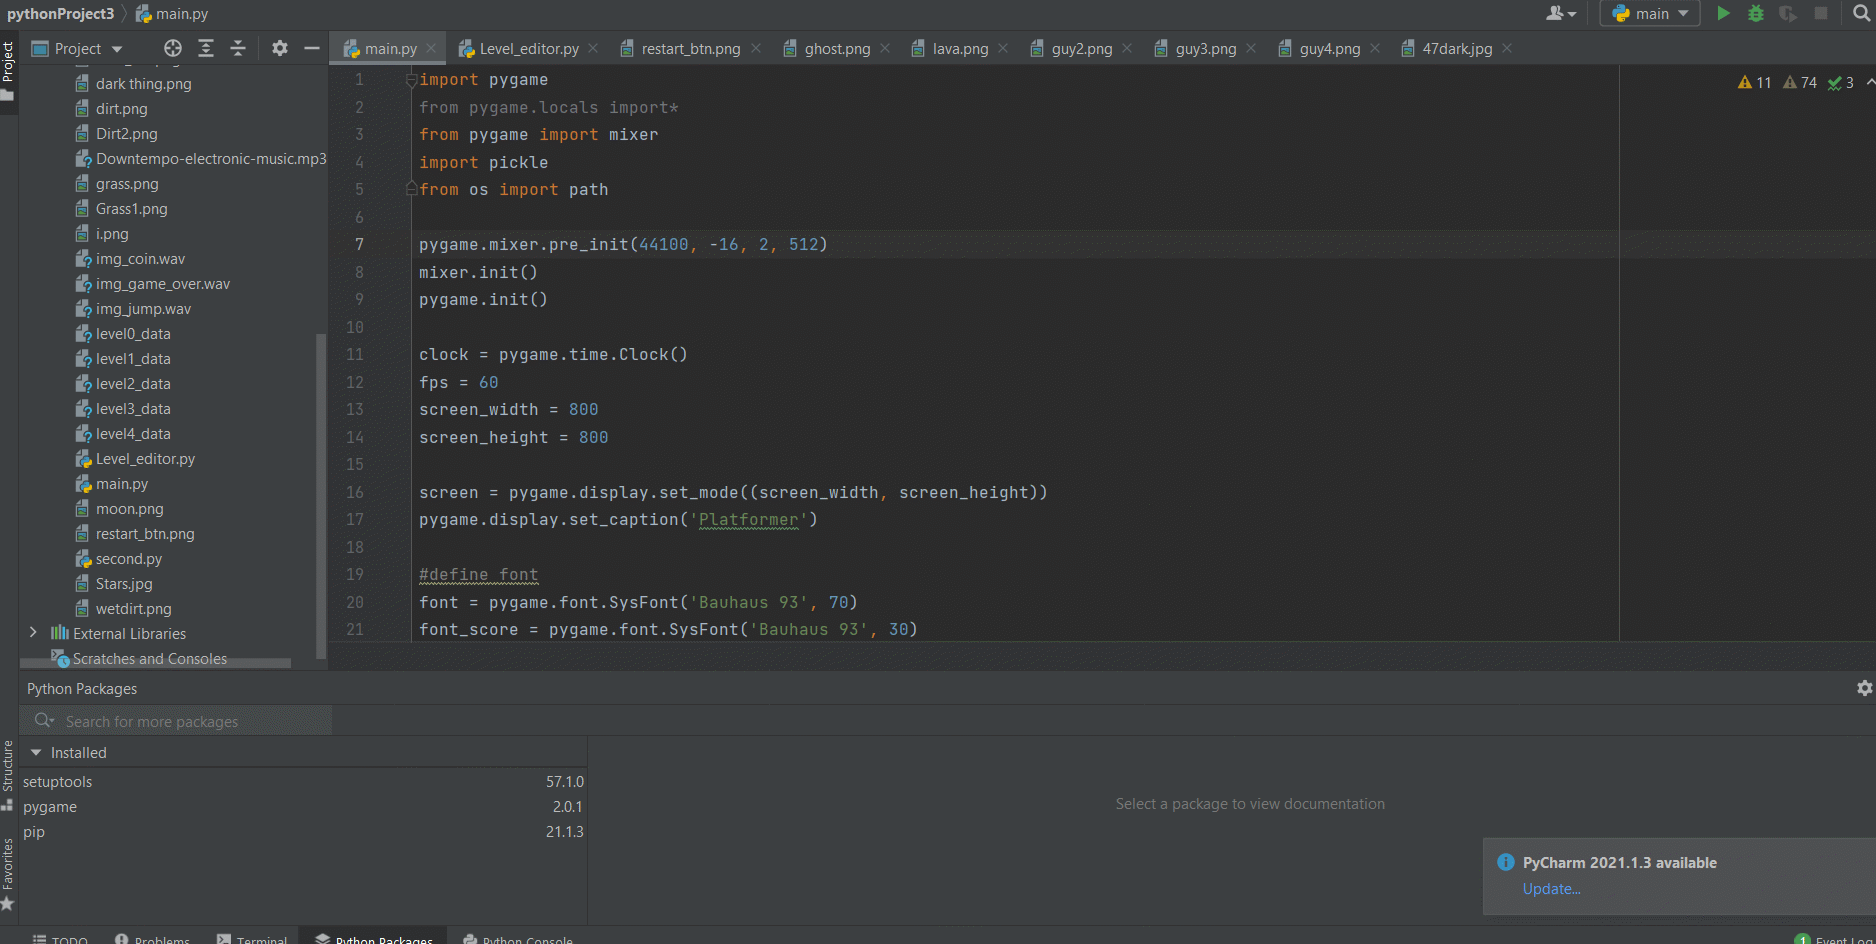Click the weak warnings 74 indicator
This screenshot has height=944, width=1876.
click(1800, 83)
